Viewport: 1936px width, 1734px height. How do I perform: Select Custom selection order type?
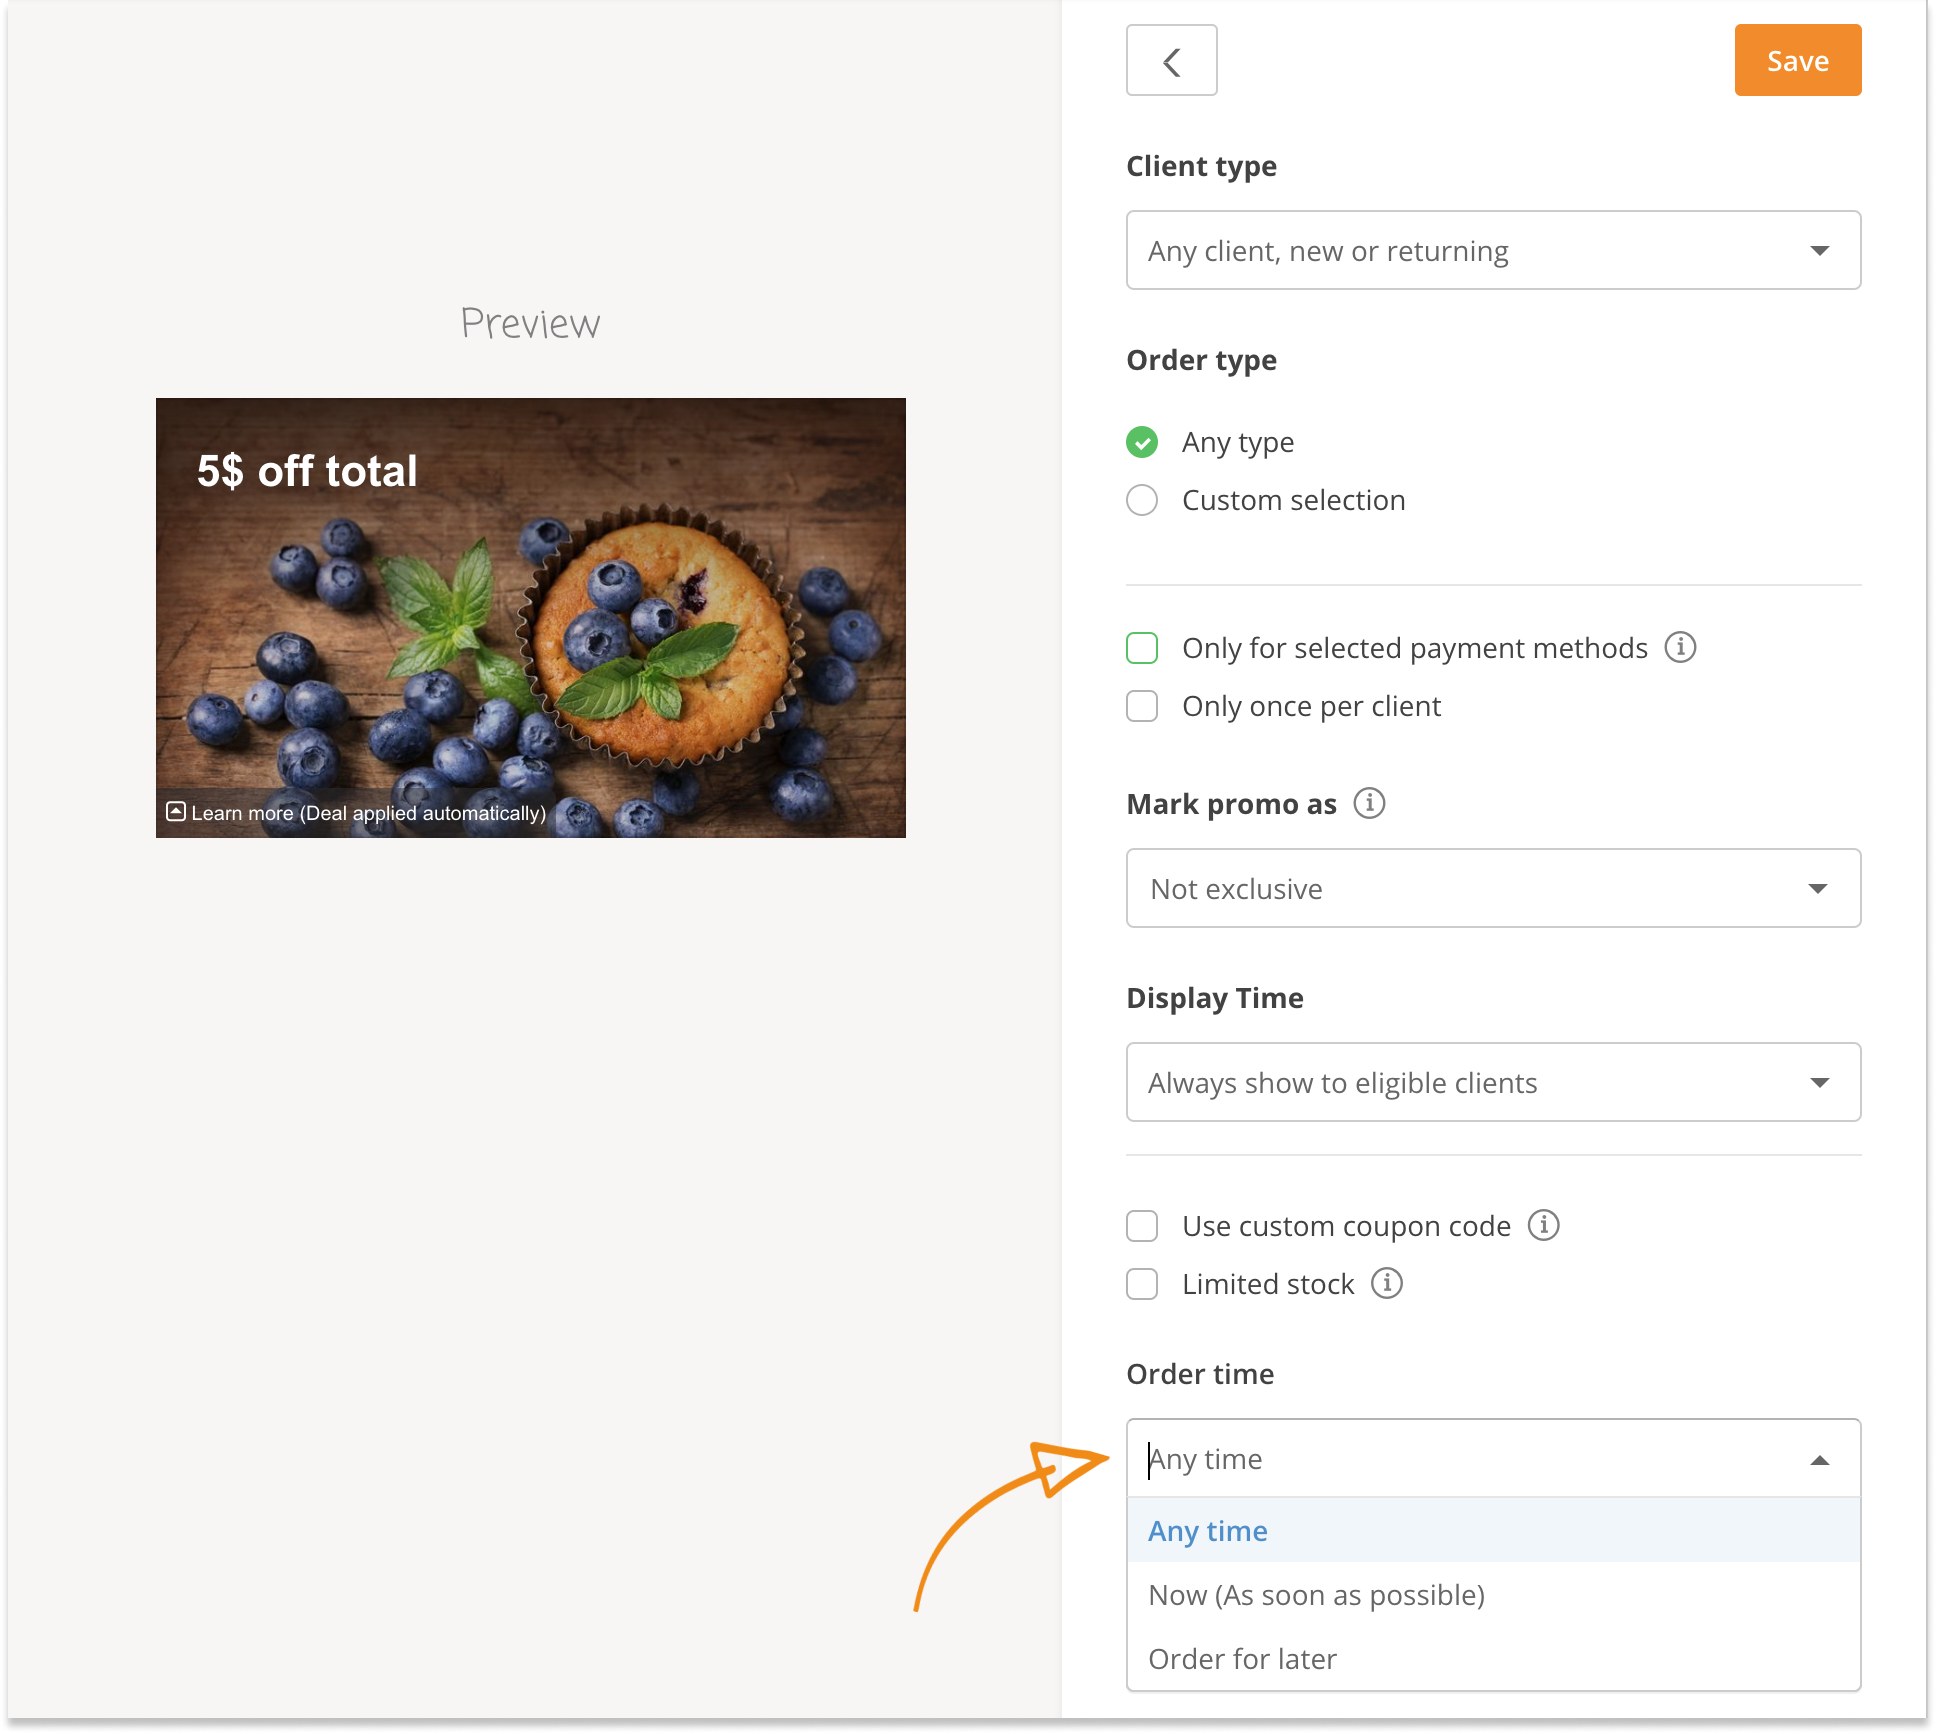pyautogui.click(x=1142, y=500)
